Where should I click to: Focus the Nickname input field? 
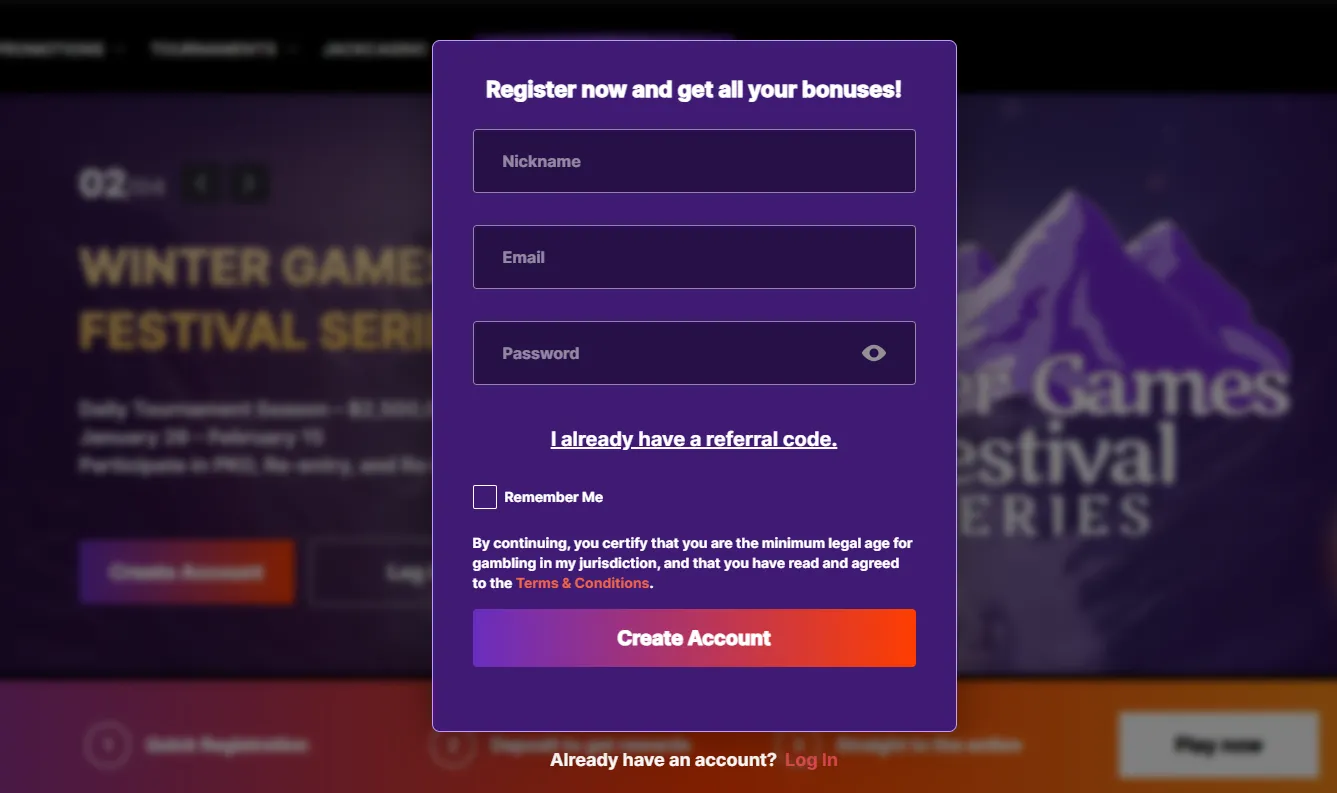(694, 161)
